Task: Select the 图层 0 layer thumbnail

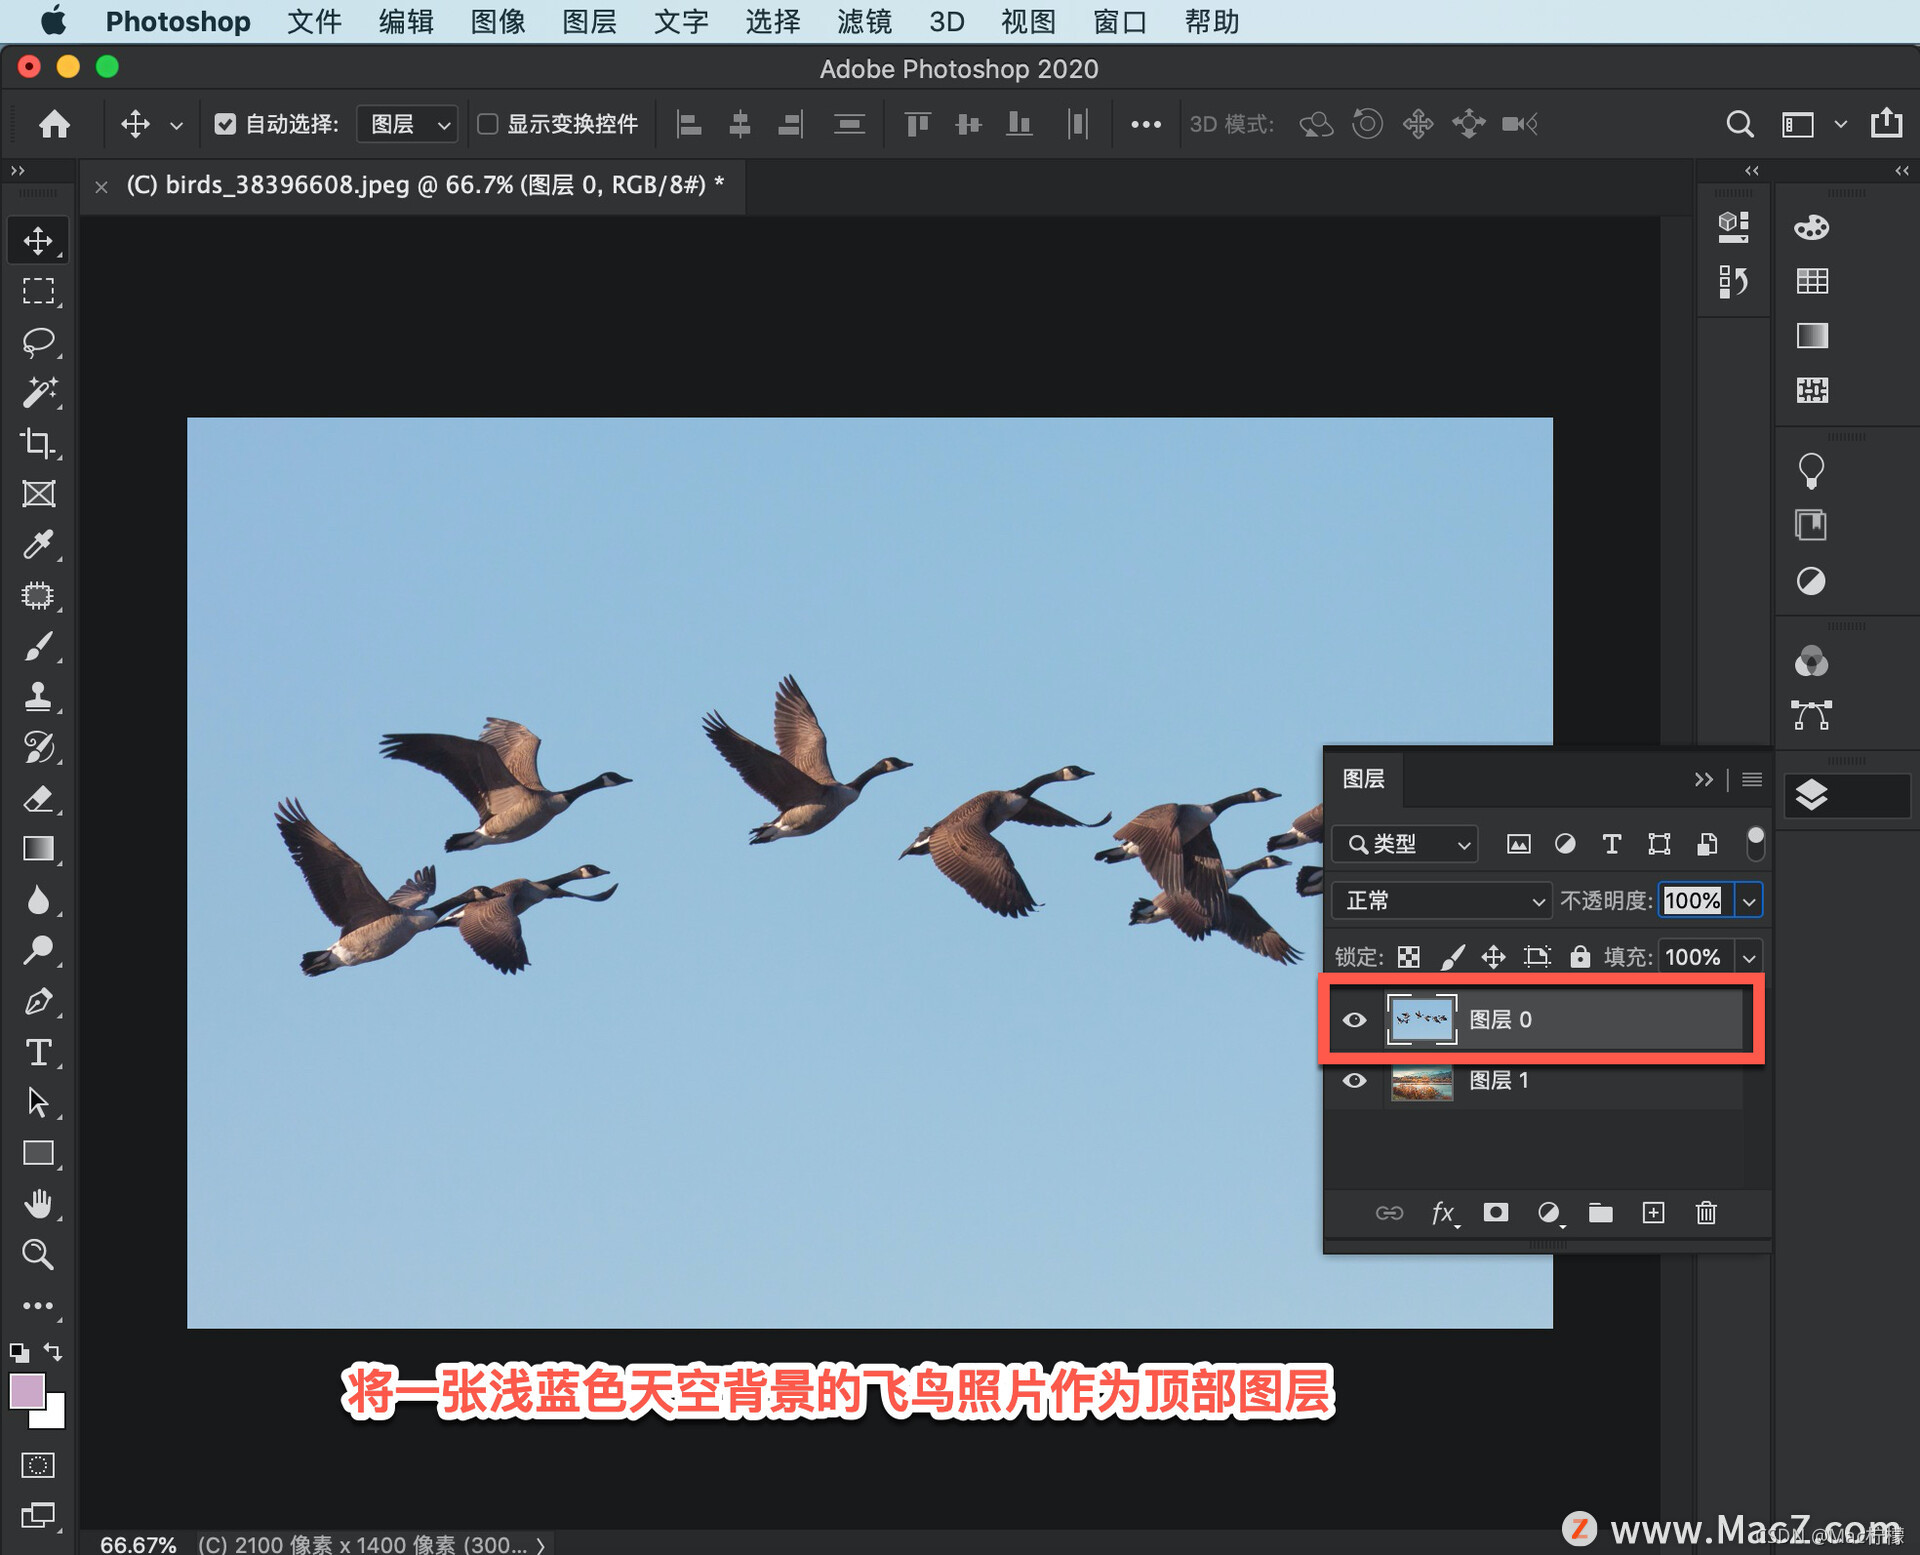Action: coord(1421,1019)
